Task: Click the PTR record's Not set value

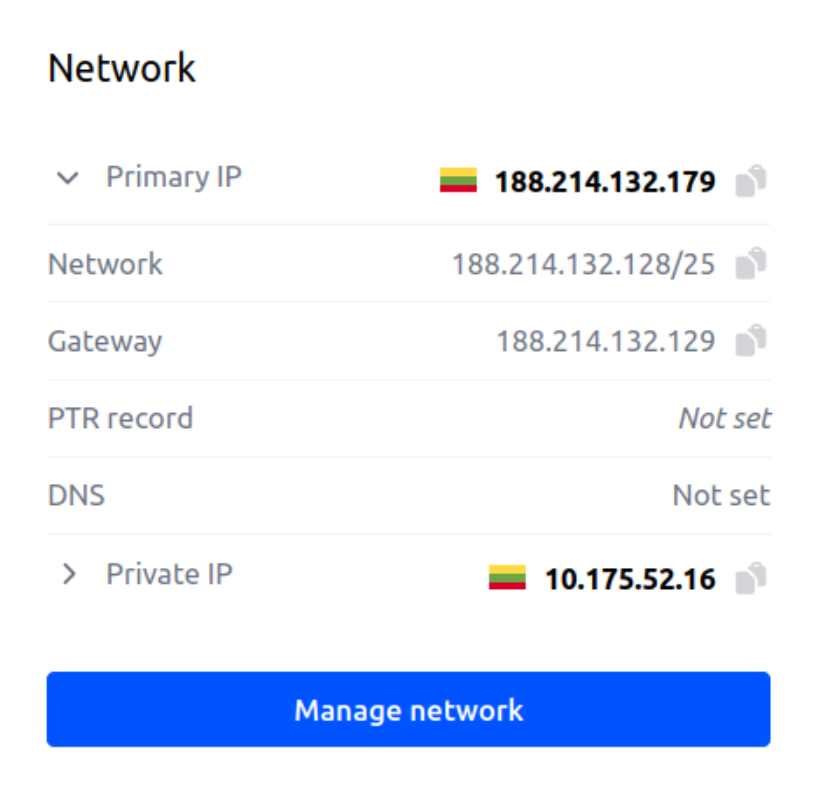Action: [x=724, y=418]
